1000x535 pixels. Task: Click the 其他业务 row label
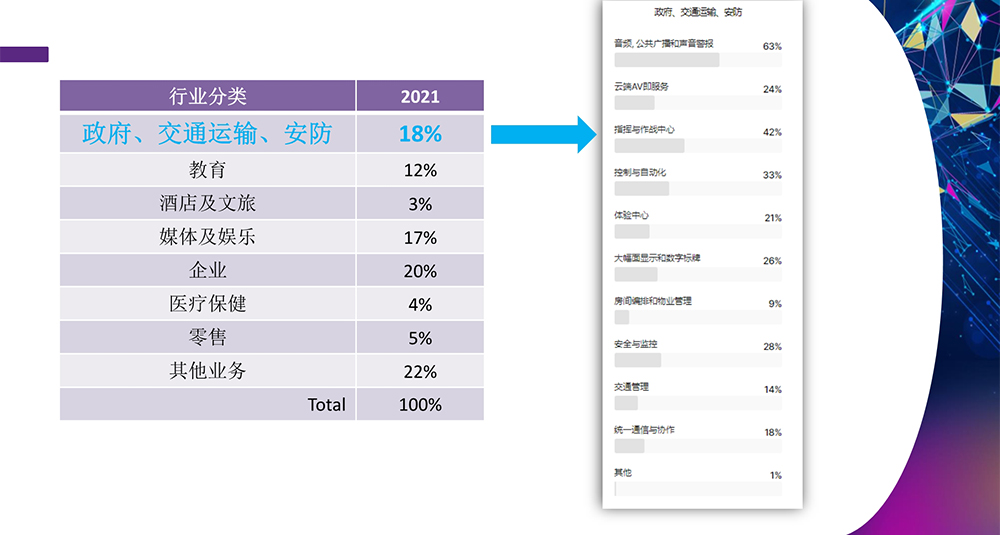(x=208, y=371)
